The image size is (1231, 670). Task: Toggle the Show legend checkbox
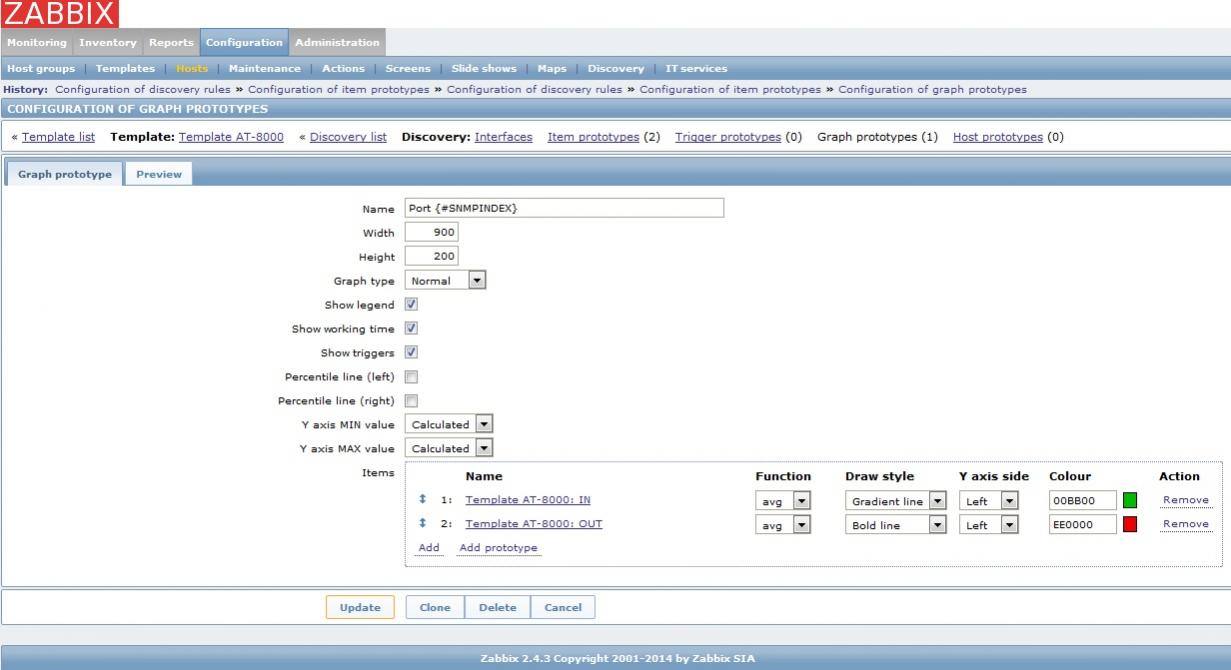411,304
